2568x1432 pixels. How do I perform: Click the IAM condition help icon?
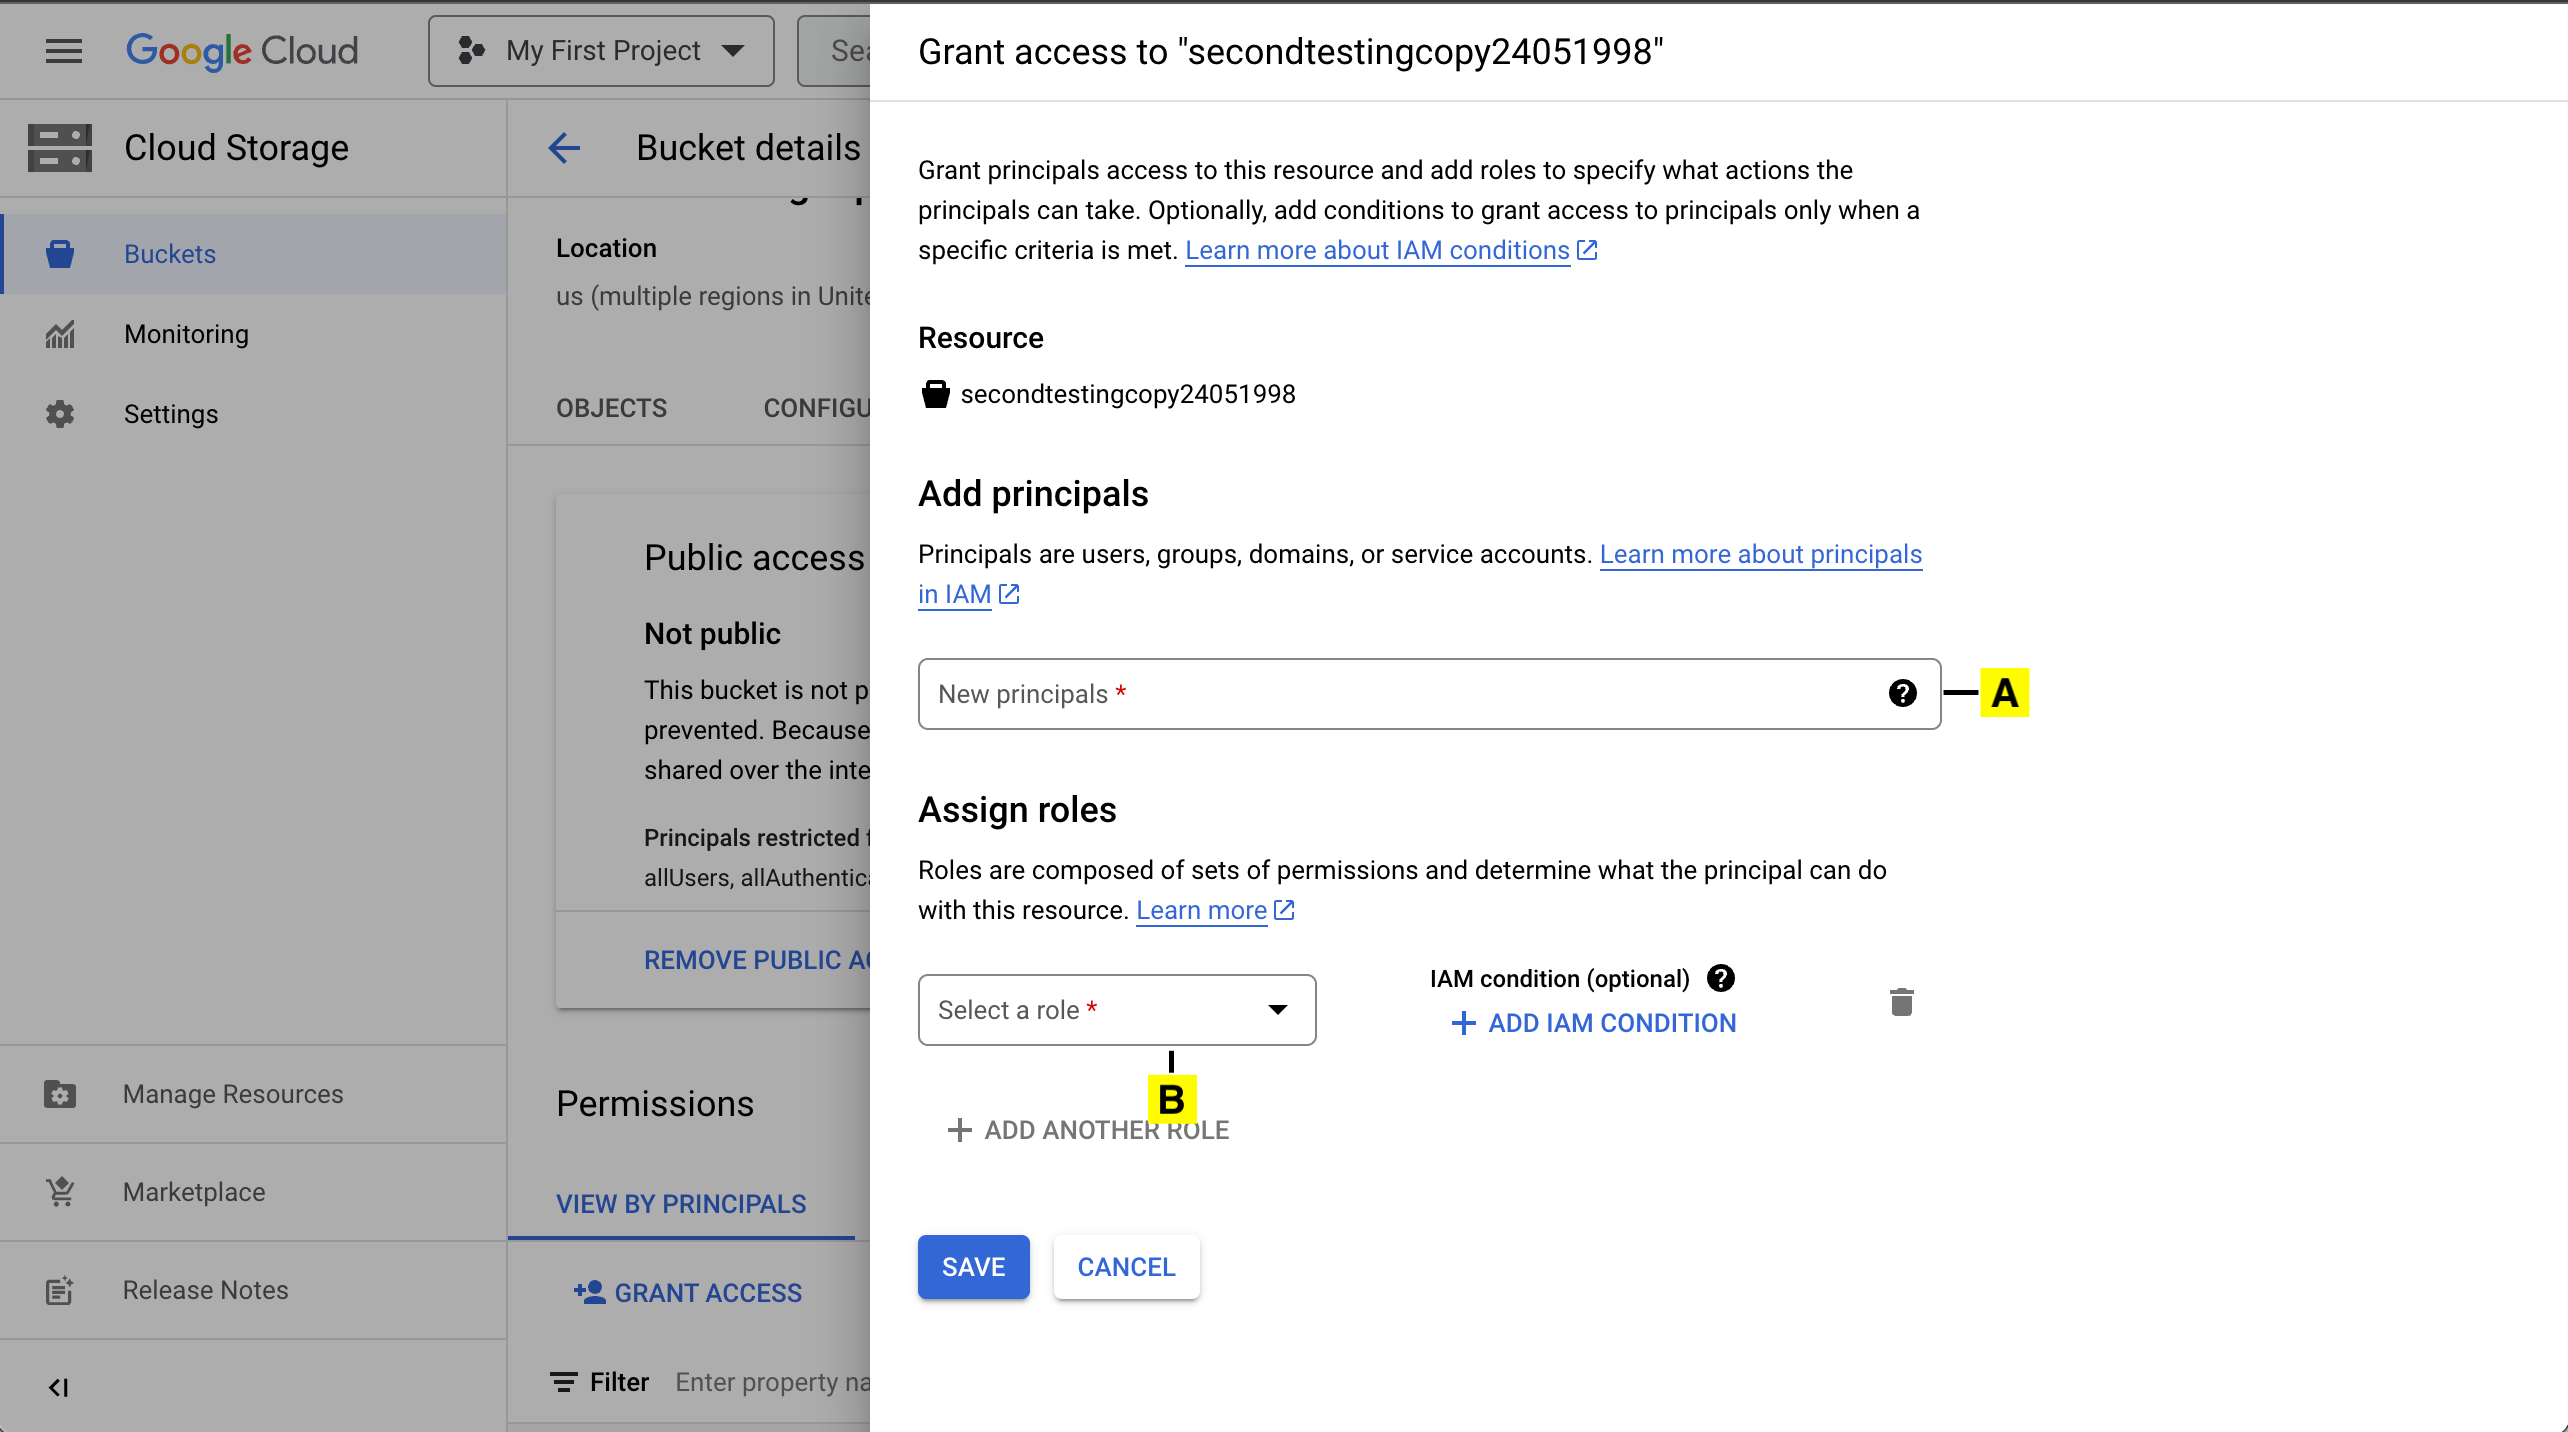pyautogui.click(x=1721, y=978)
